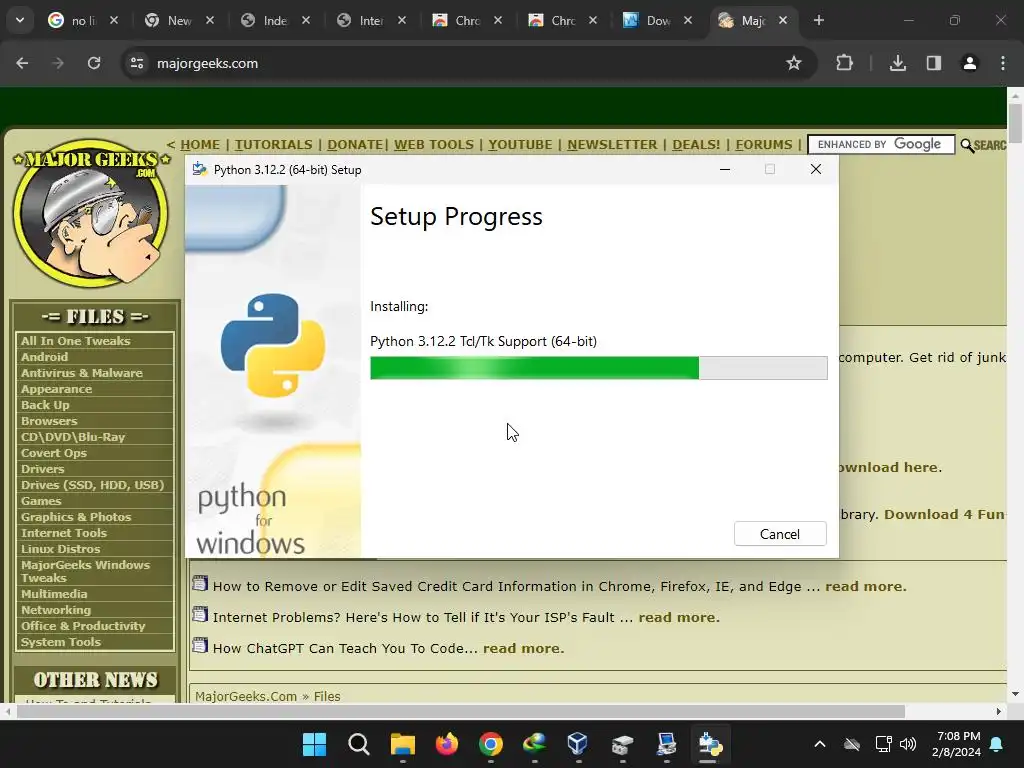Viewport: 1024px width, 768px height.
Task: Open taskbar Search icon
Action: pyautogui.click(x=359, y=744)
